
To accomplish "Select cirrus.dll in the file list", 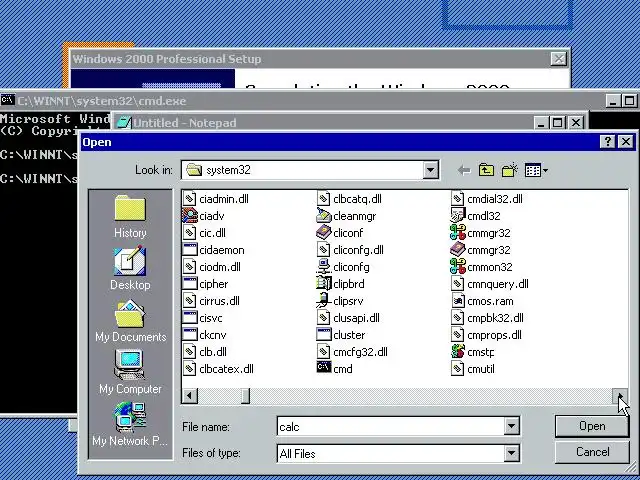I will pos(211,301).
